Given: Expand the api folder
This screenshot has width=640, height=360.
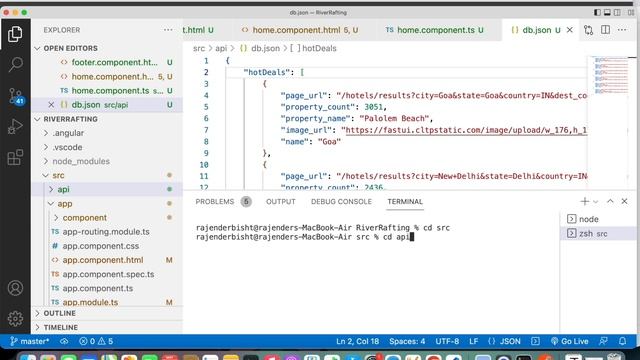Looking at the screenshot, I should [63, 189].
